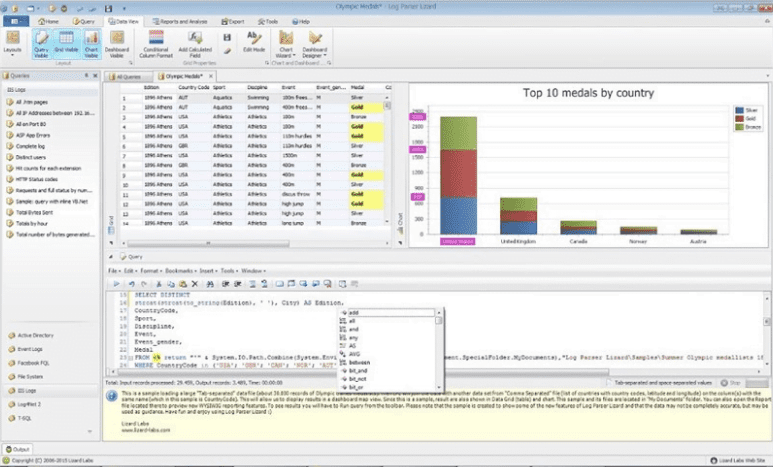Image resolution: width=773 pixels, height=467 pixels.
Task: Close the Queries panel
Action: tap(95, 75)
